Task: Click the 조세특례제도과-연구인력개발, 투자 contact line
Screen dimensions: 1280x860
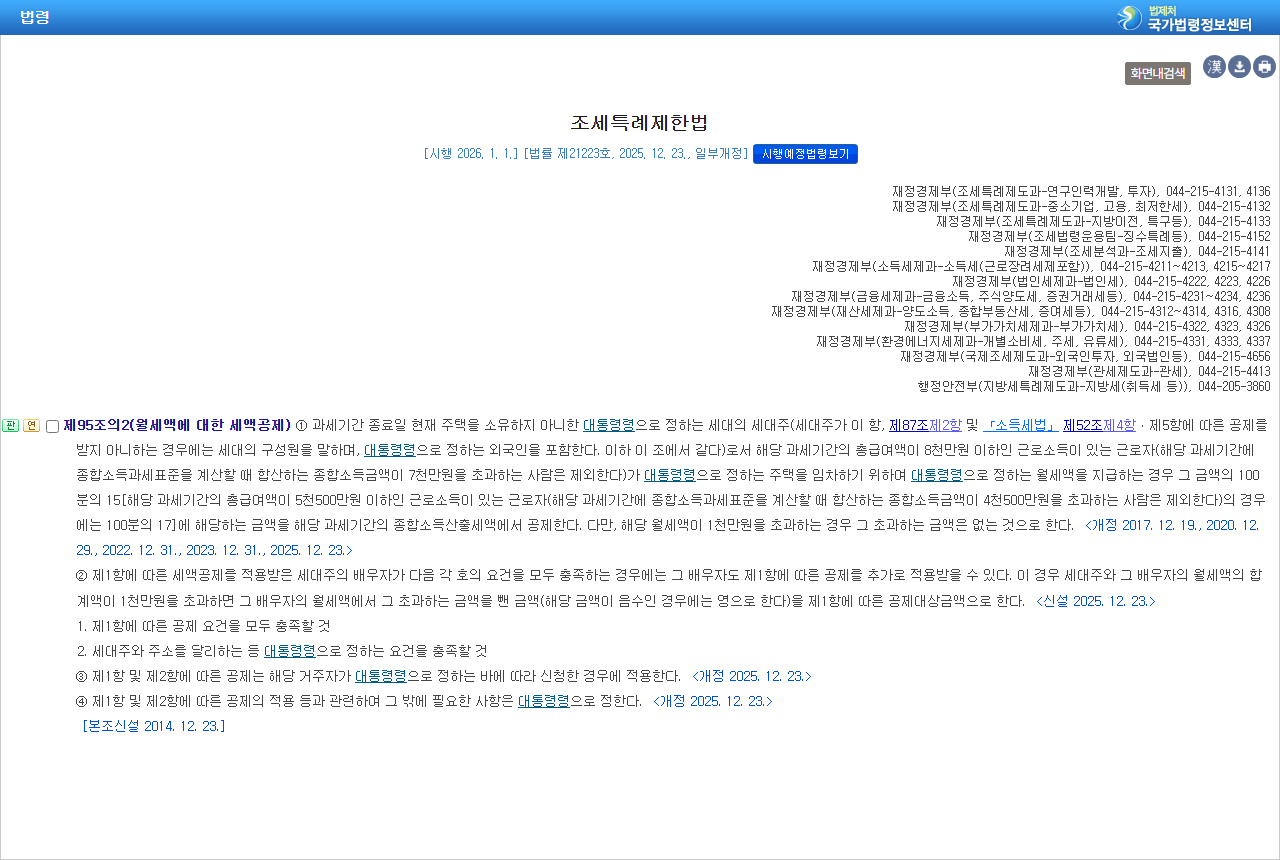Action: 1081,191
